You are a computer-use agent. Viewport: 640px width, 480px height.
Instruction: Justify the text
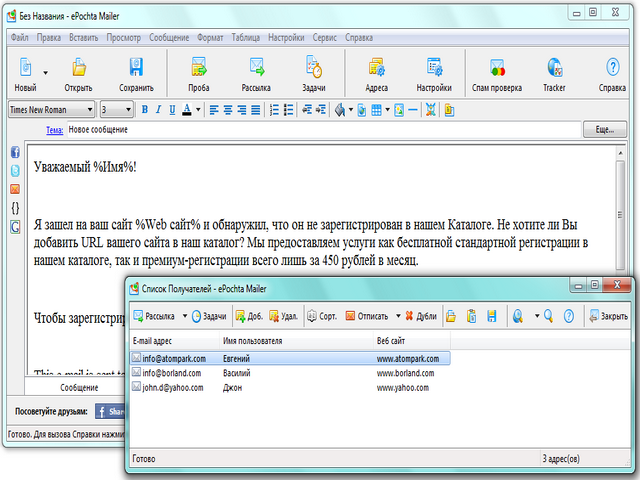(256, 109)
